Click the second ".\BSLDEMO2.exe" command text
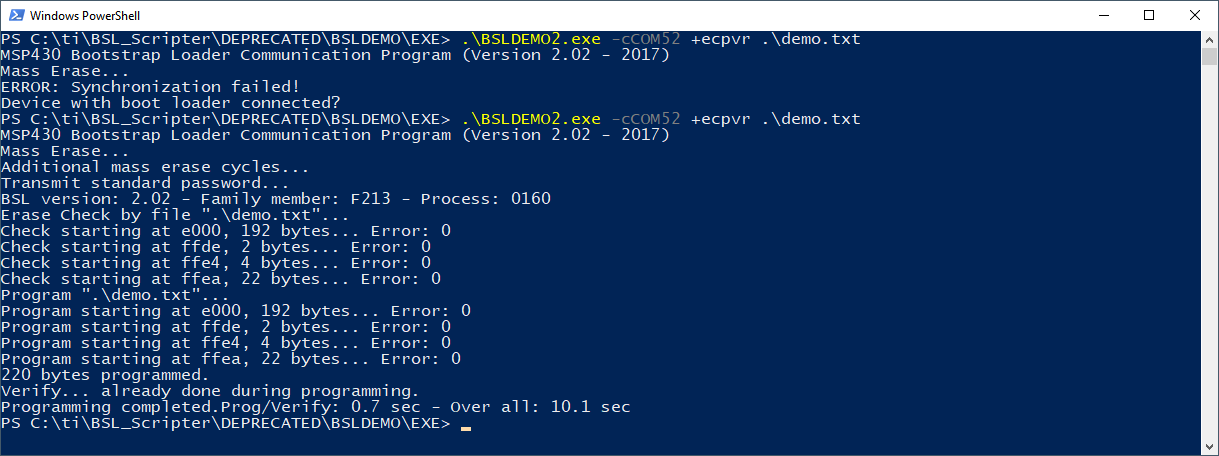The image size is (1219, 456). coord(530,119)
